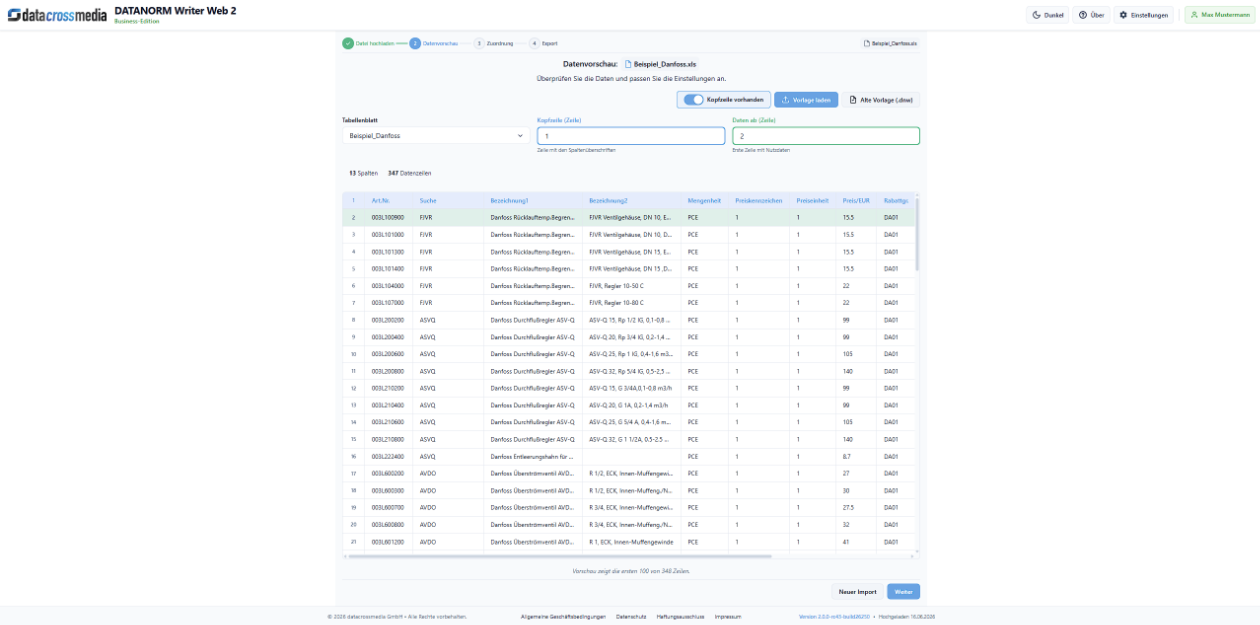Click the Mengenheit column header
1260x625 pixels.
tap(704, 200)
